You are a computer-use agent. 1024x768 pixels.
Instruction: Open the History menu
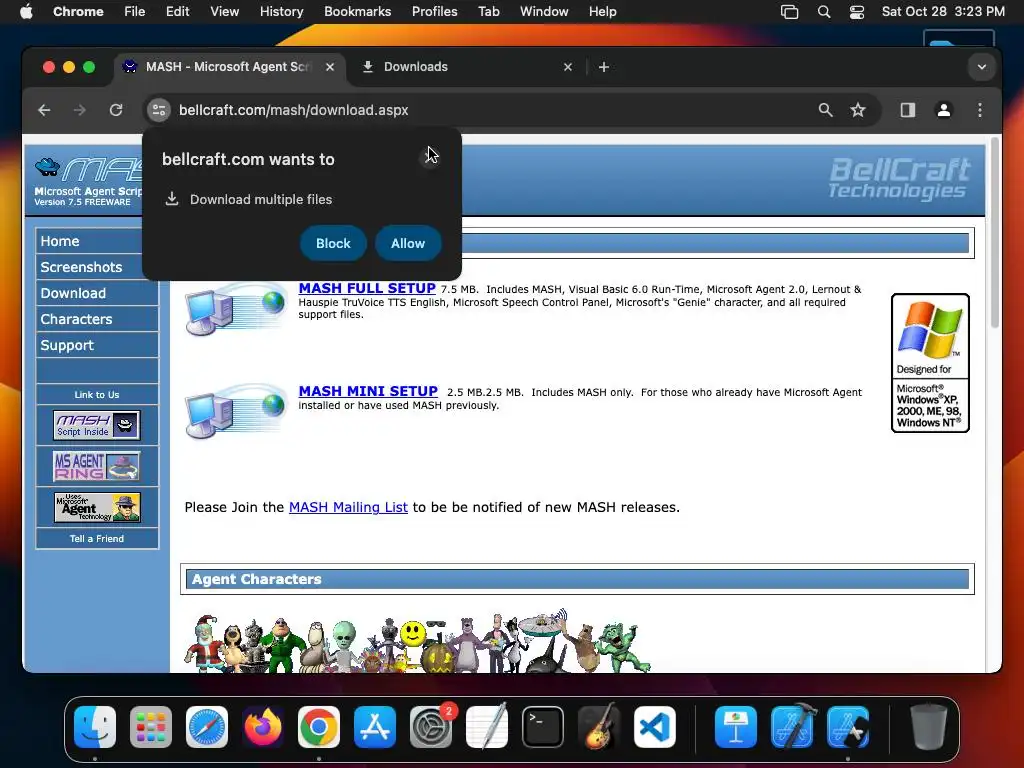pyautogui.click(x=281, y=12)
